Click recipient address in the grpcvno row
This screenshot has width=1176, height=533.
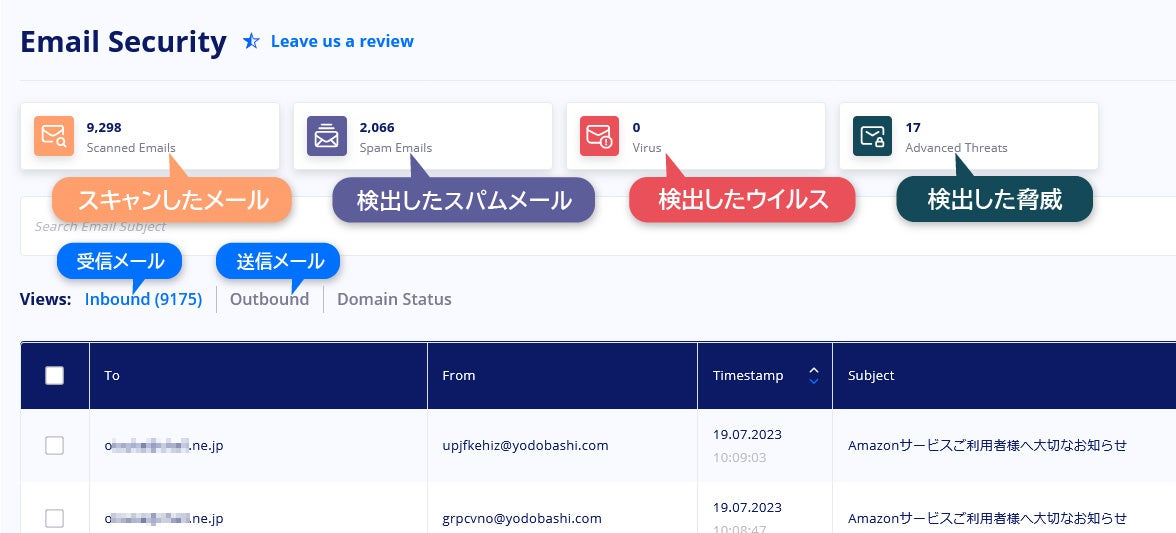click(x=164, y=518)
